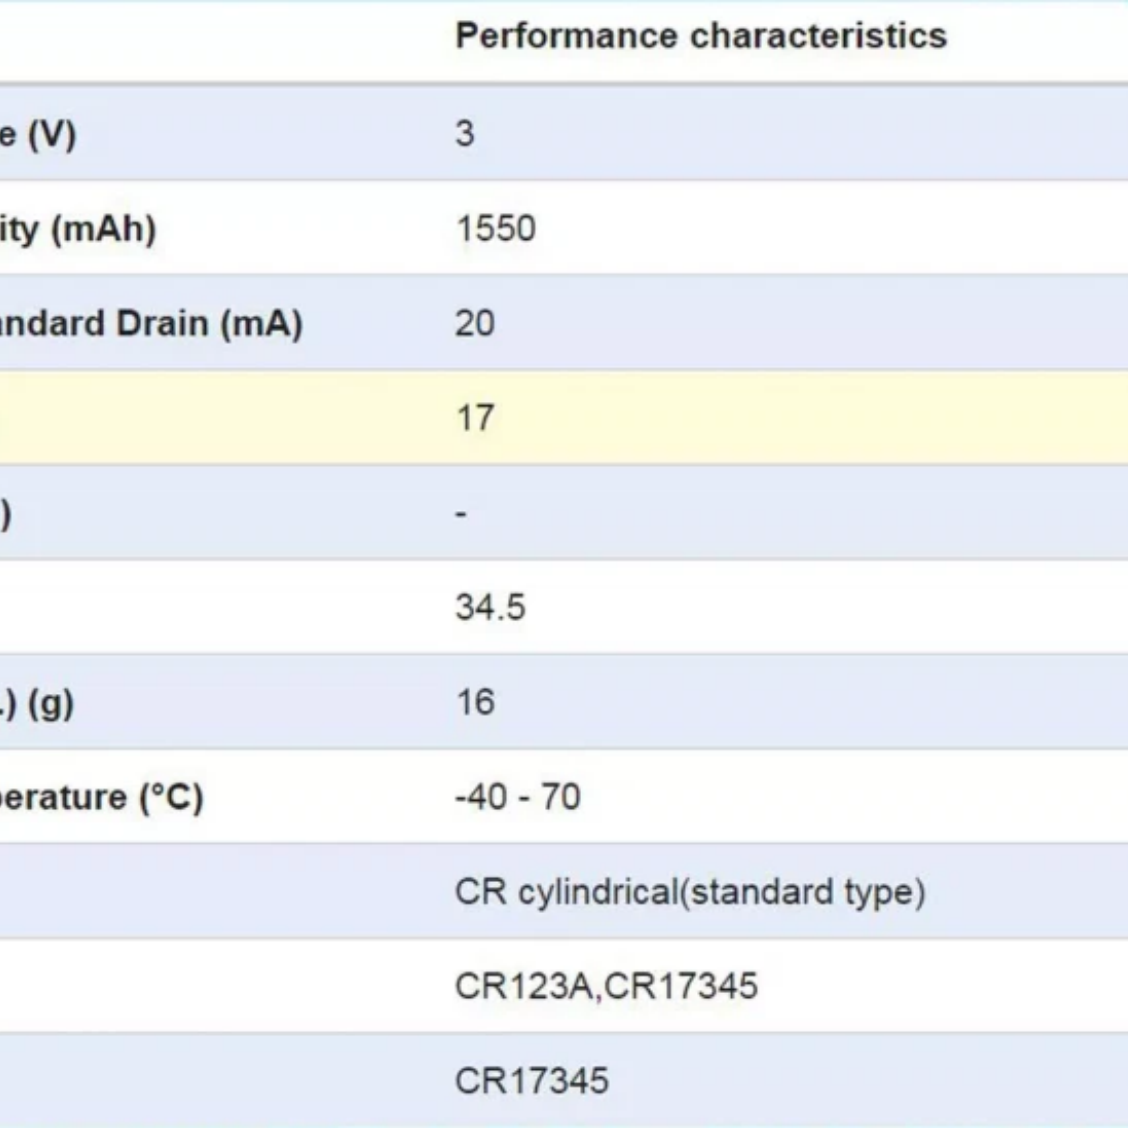Click the "perature (°C)" row label

100,798
